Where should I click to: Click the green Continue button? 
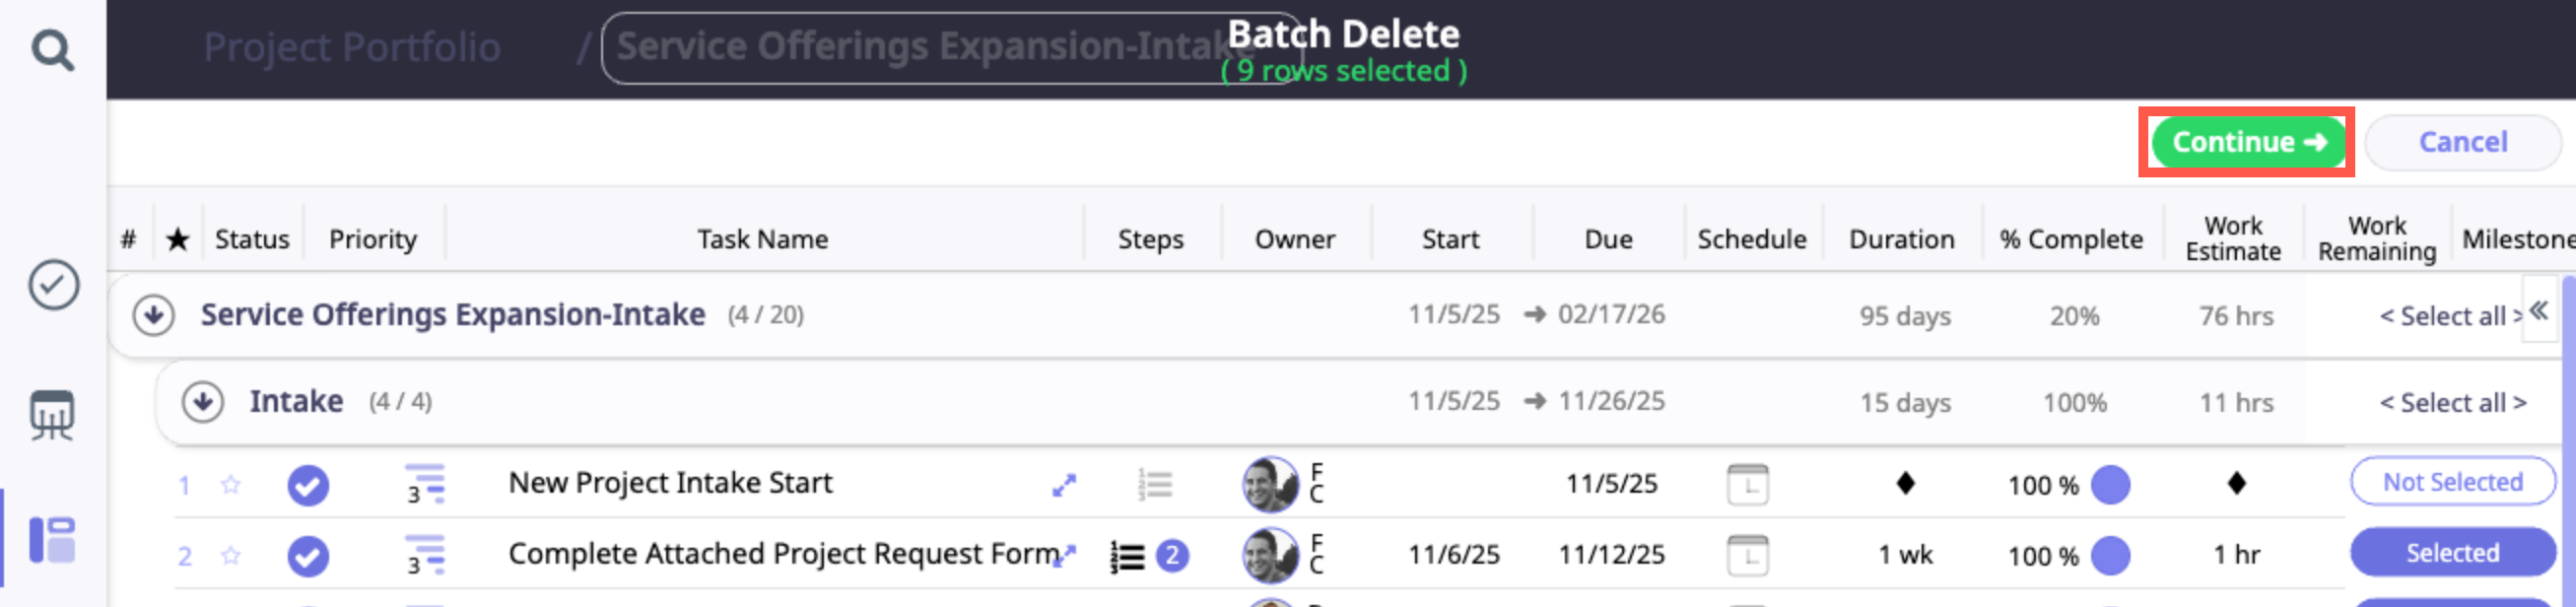tap(2247, 143)
